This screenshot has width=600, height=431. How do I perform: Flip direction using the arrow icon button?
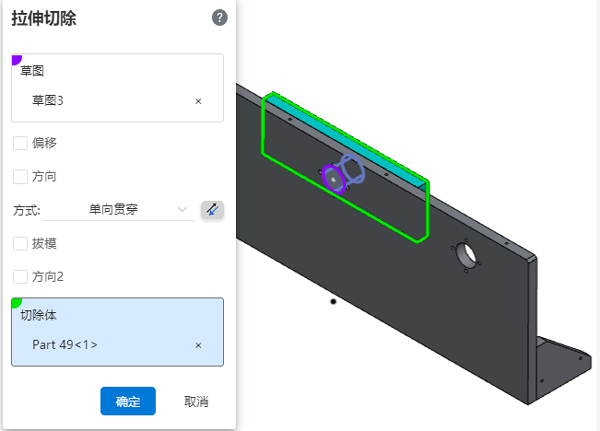tap(212, 210)
